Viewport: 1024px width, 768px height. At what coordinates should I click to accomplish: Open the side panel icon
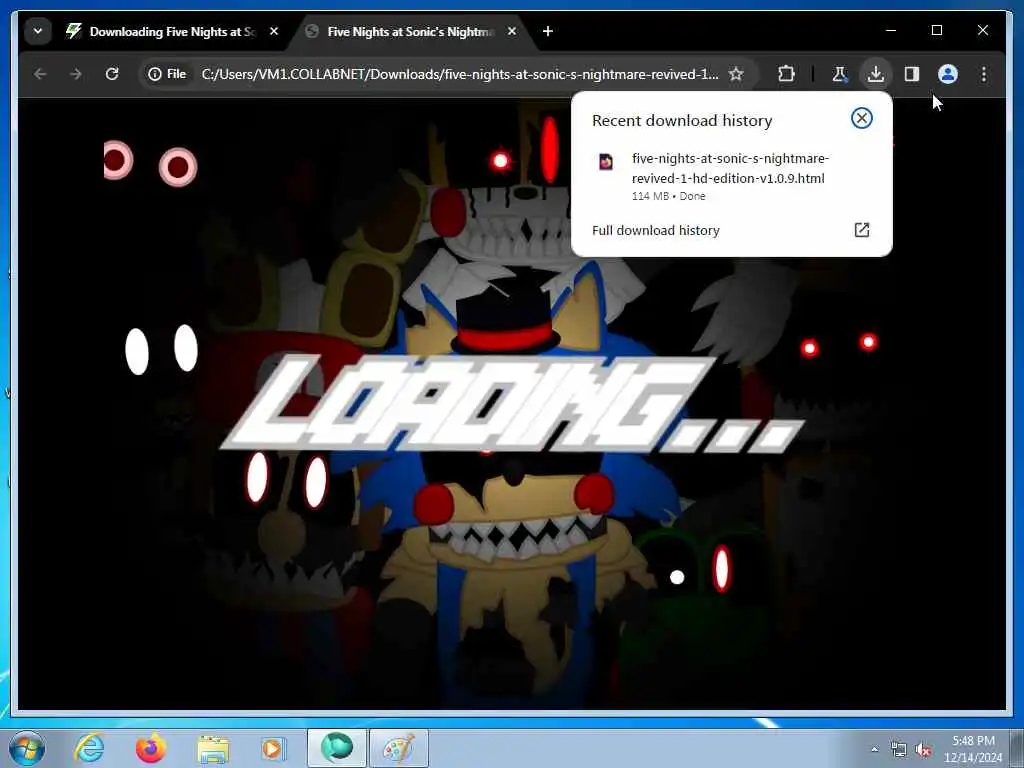[912, 74]
